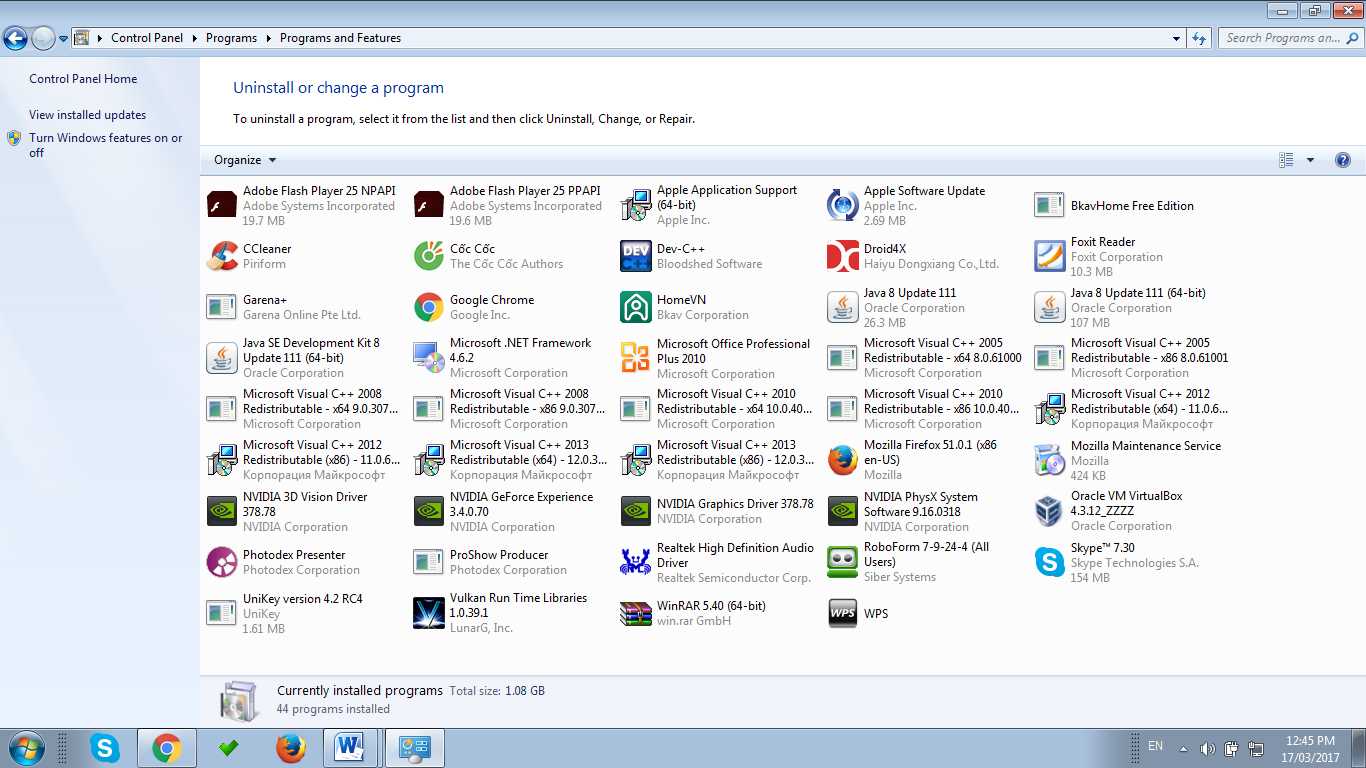Click the WinRAR 5.40 icon

click(x=635, y=613)
